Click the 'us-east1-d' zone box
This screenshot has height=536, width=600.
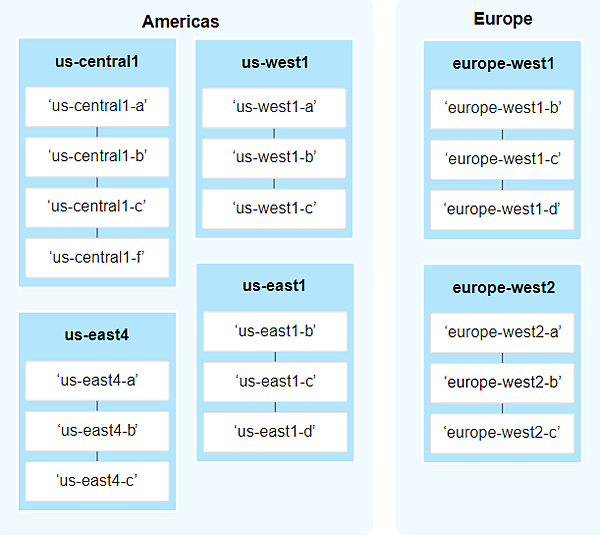pos(275,432)
